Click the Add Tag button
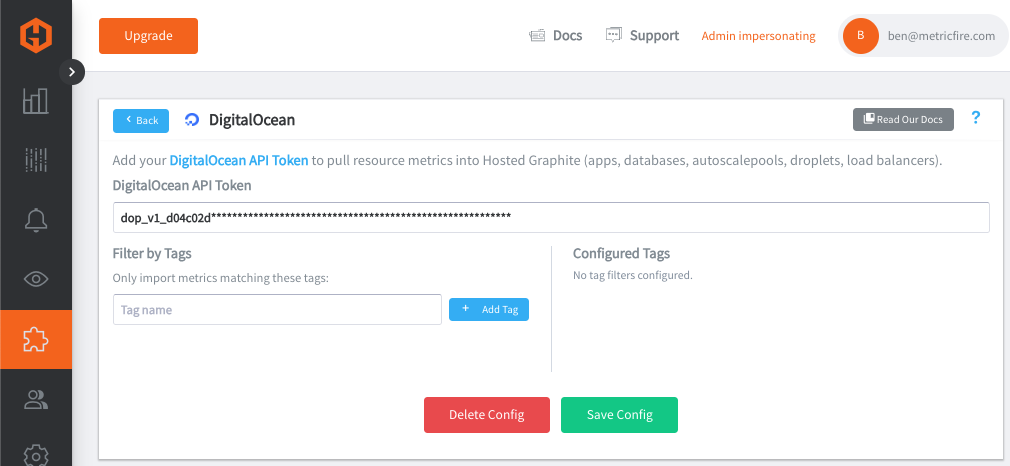The height and width of the screenshot is (466, 1010). coord(489,309)
